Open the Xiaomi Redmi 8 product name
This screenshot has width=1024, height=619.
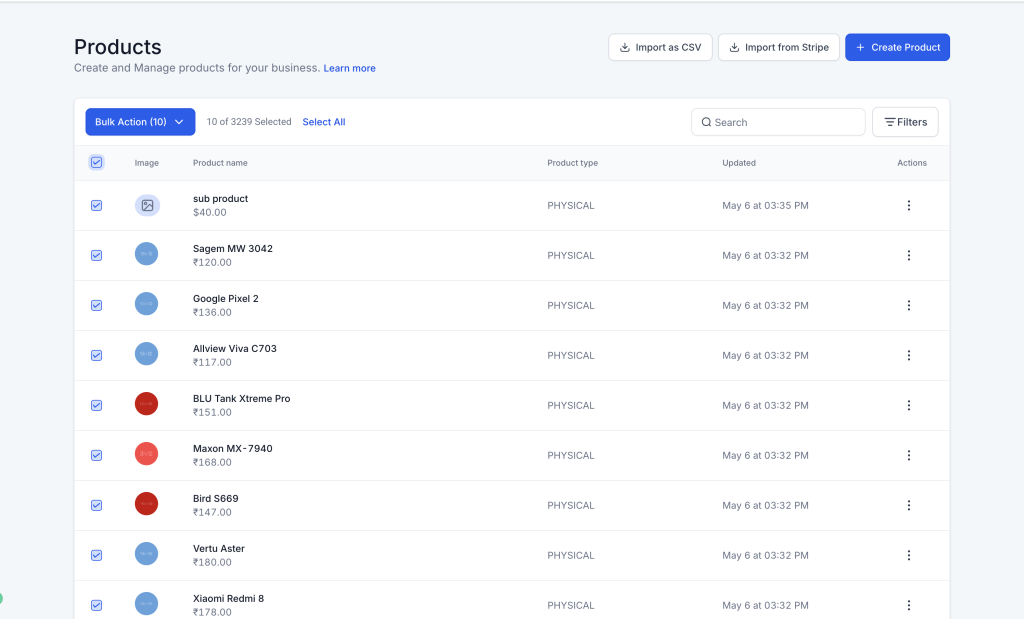(x=229, y=598)
